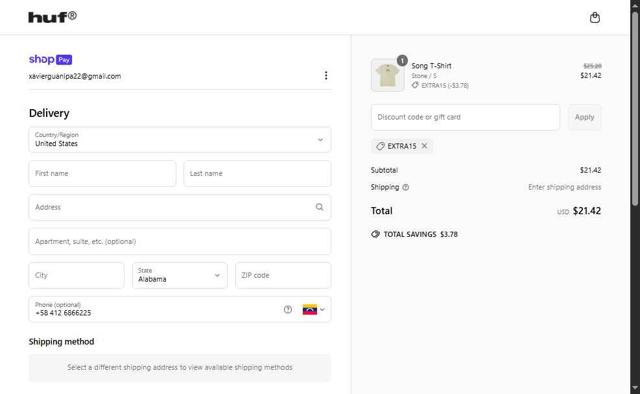Screen dimensions: 640x394
Task: Click the Phone (optional) field
Action: 180,309
